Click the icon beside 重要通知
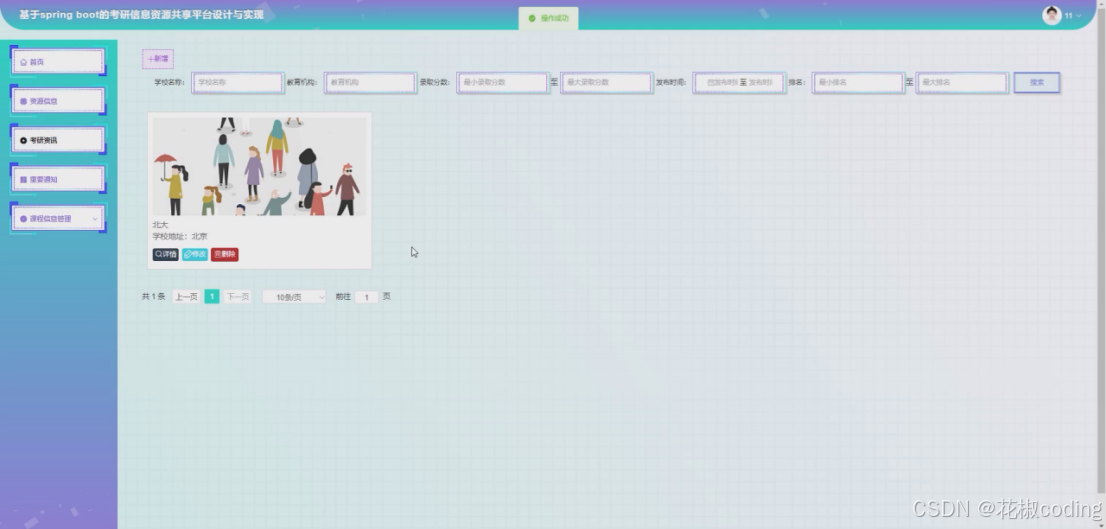 (x=23, y=180)
